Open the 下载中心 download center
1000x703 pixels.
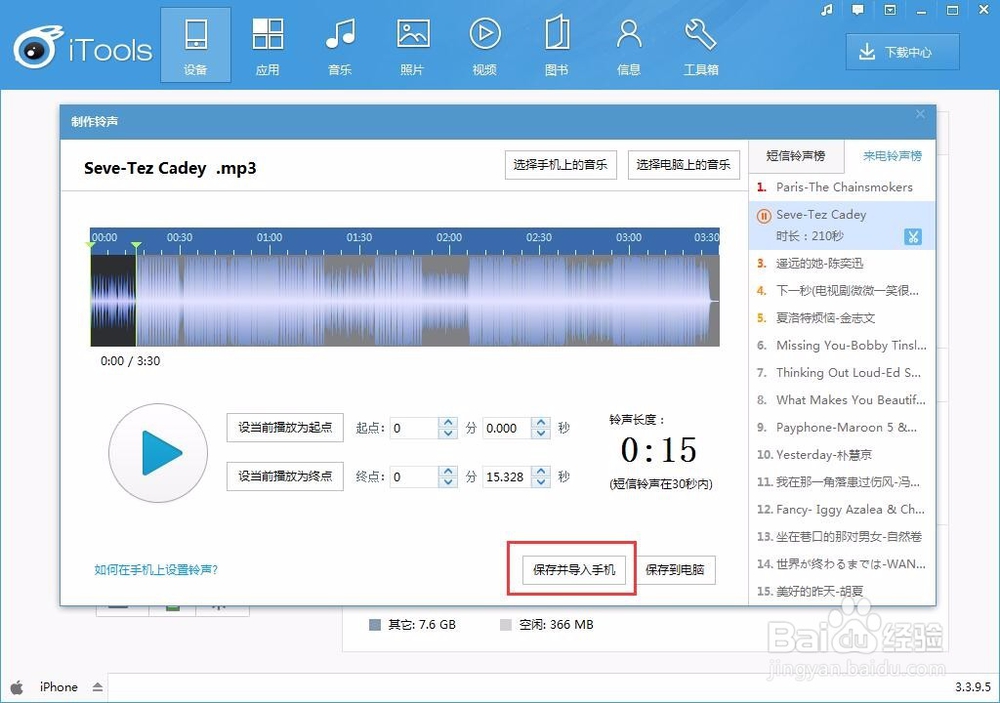(x=902, y=51)
